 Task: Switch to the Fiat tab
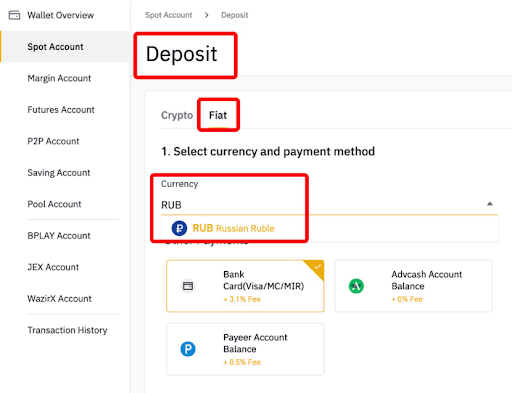(218, 115)
